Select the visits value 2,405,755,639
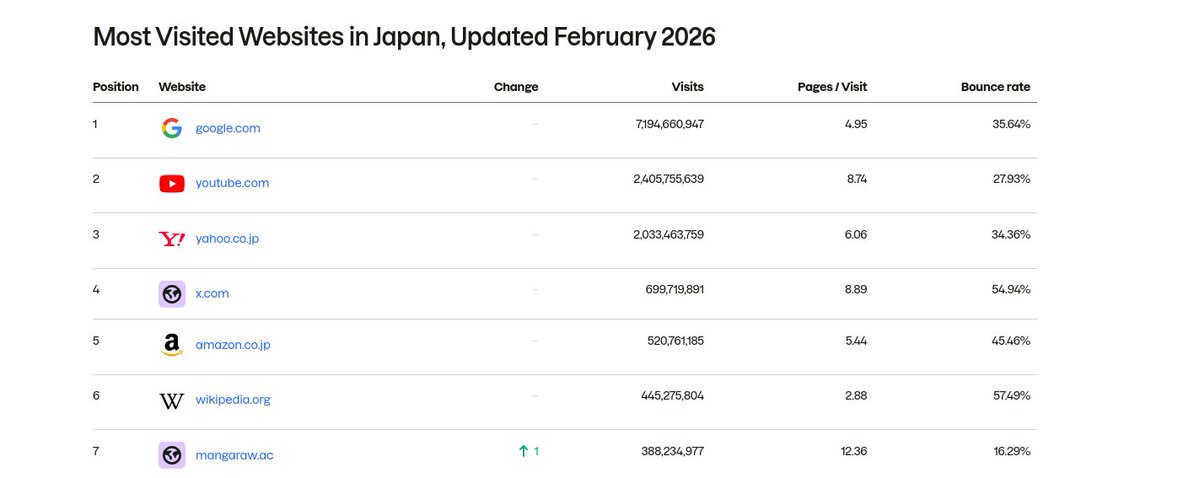Screen dimensions: 1199x478 coord(669,179)
